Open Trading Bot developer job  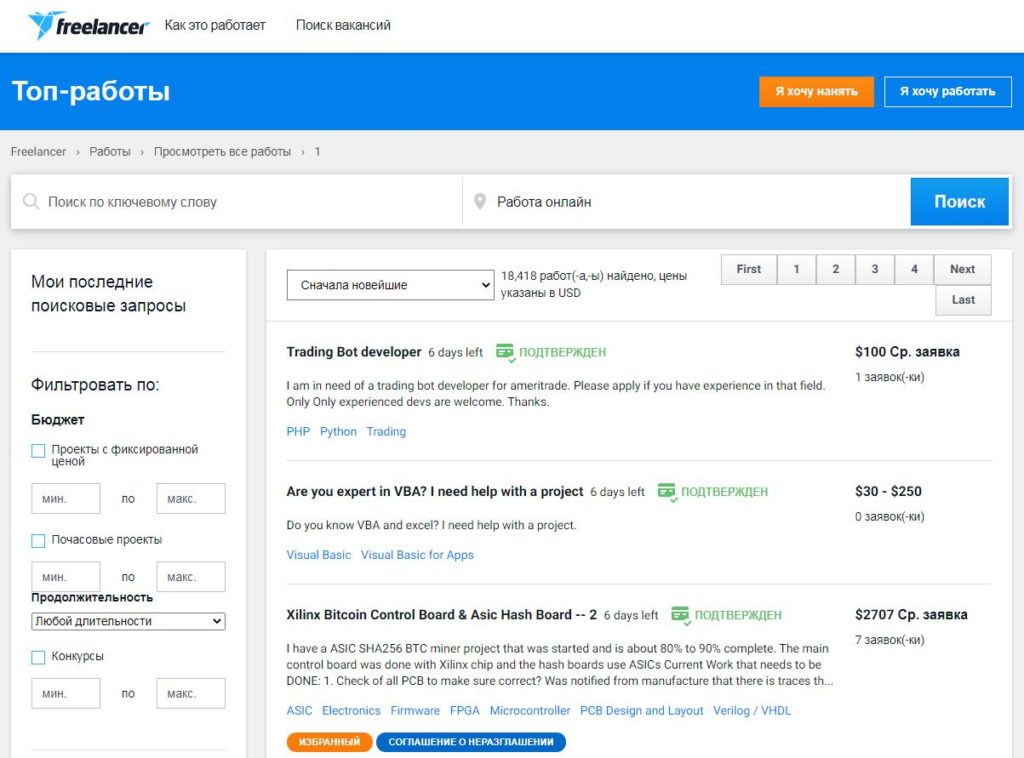354,352
